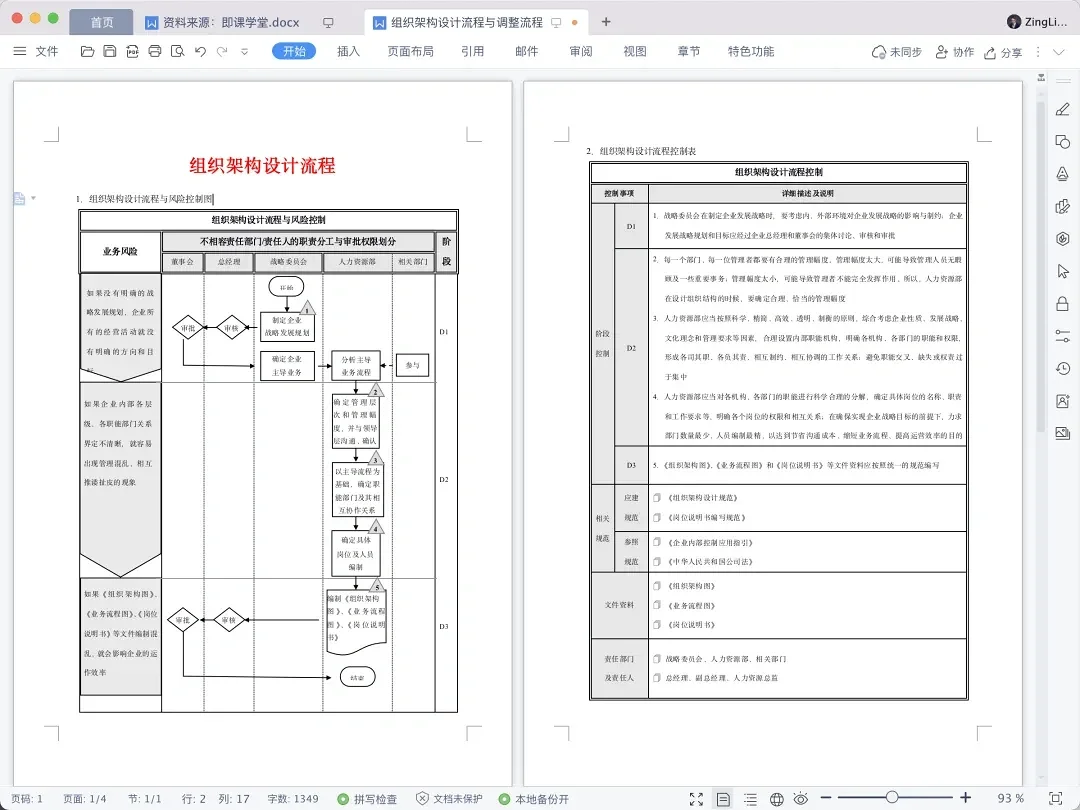Viewport: 1080px width, 810px height.
Task: Expand the browser tab dropdown next to document title
Action: (558, 21)
